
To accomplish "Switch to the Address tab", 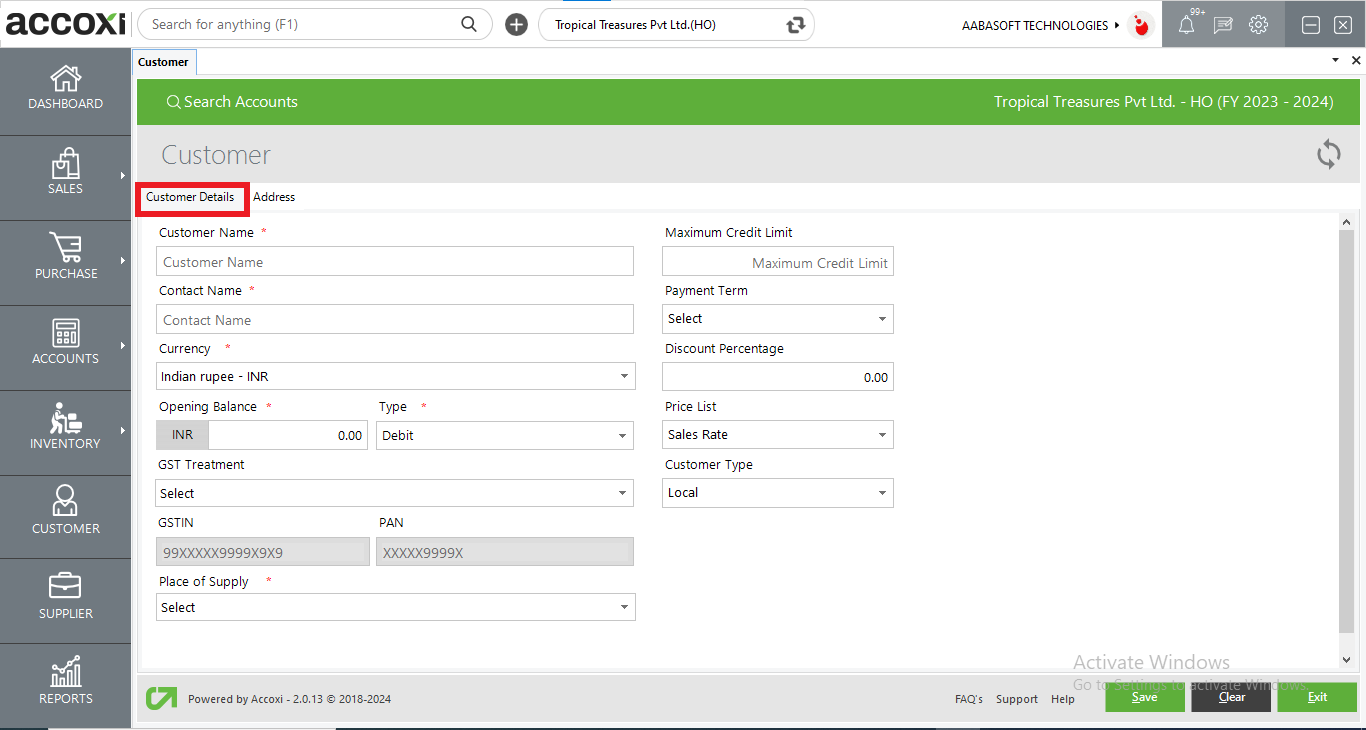I will point(274,196).
